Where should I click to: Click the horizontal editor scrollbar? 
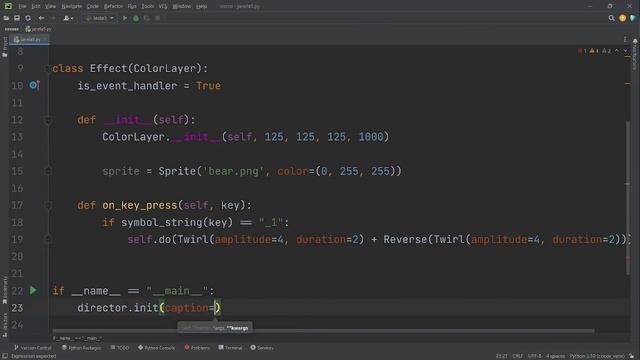[323, 331]
